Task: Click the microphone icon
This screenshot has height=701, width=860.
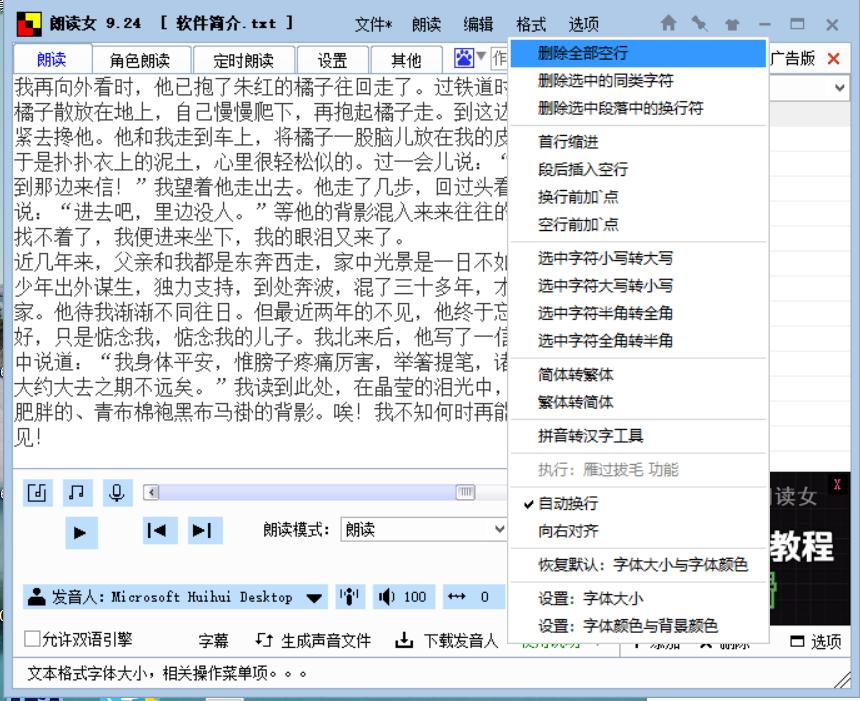Action: point(117,492)
